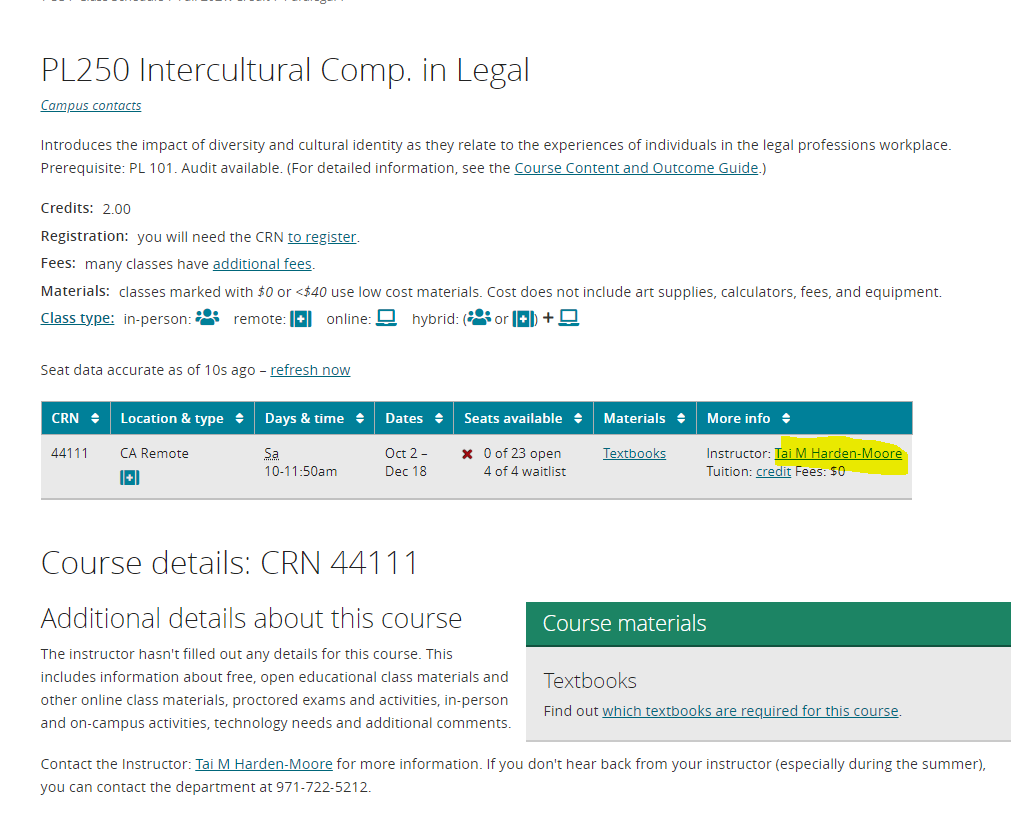Open "which textbooks are required for this course"
This screenshot has height=814, width=1018.
pos(751,711)
